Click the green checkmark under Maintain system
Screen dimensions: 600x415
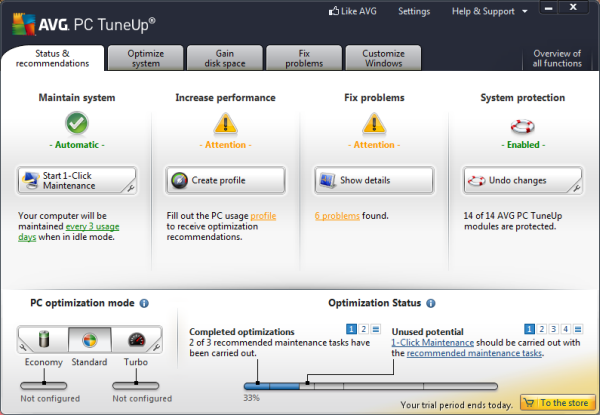pyautogui.click(x=77, y=123)
